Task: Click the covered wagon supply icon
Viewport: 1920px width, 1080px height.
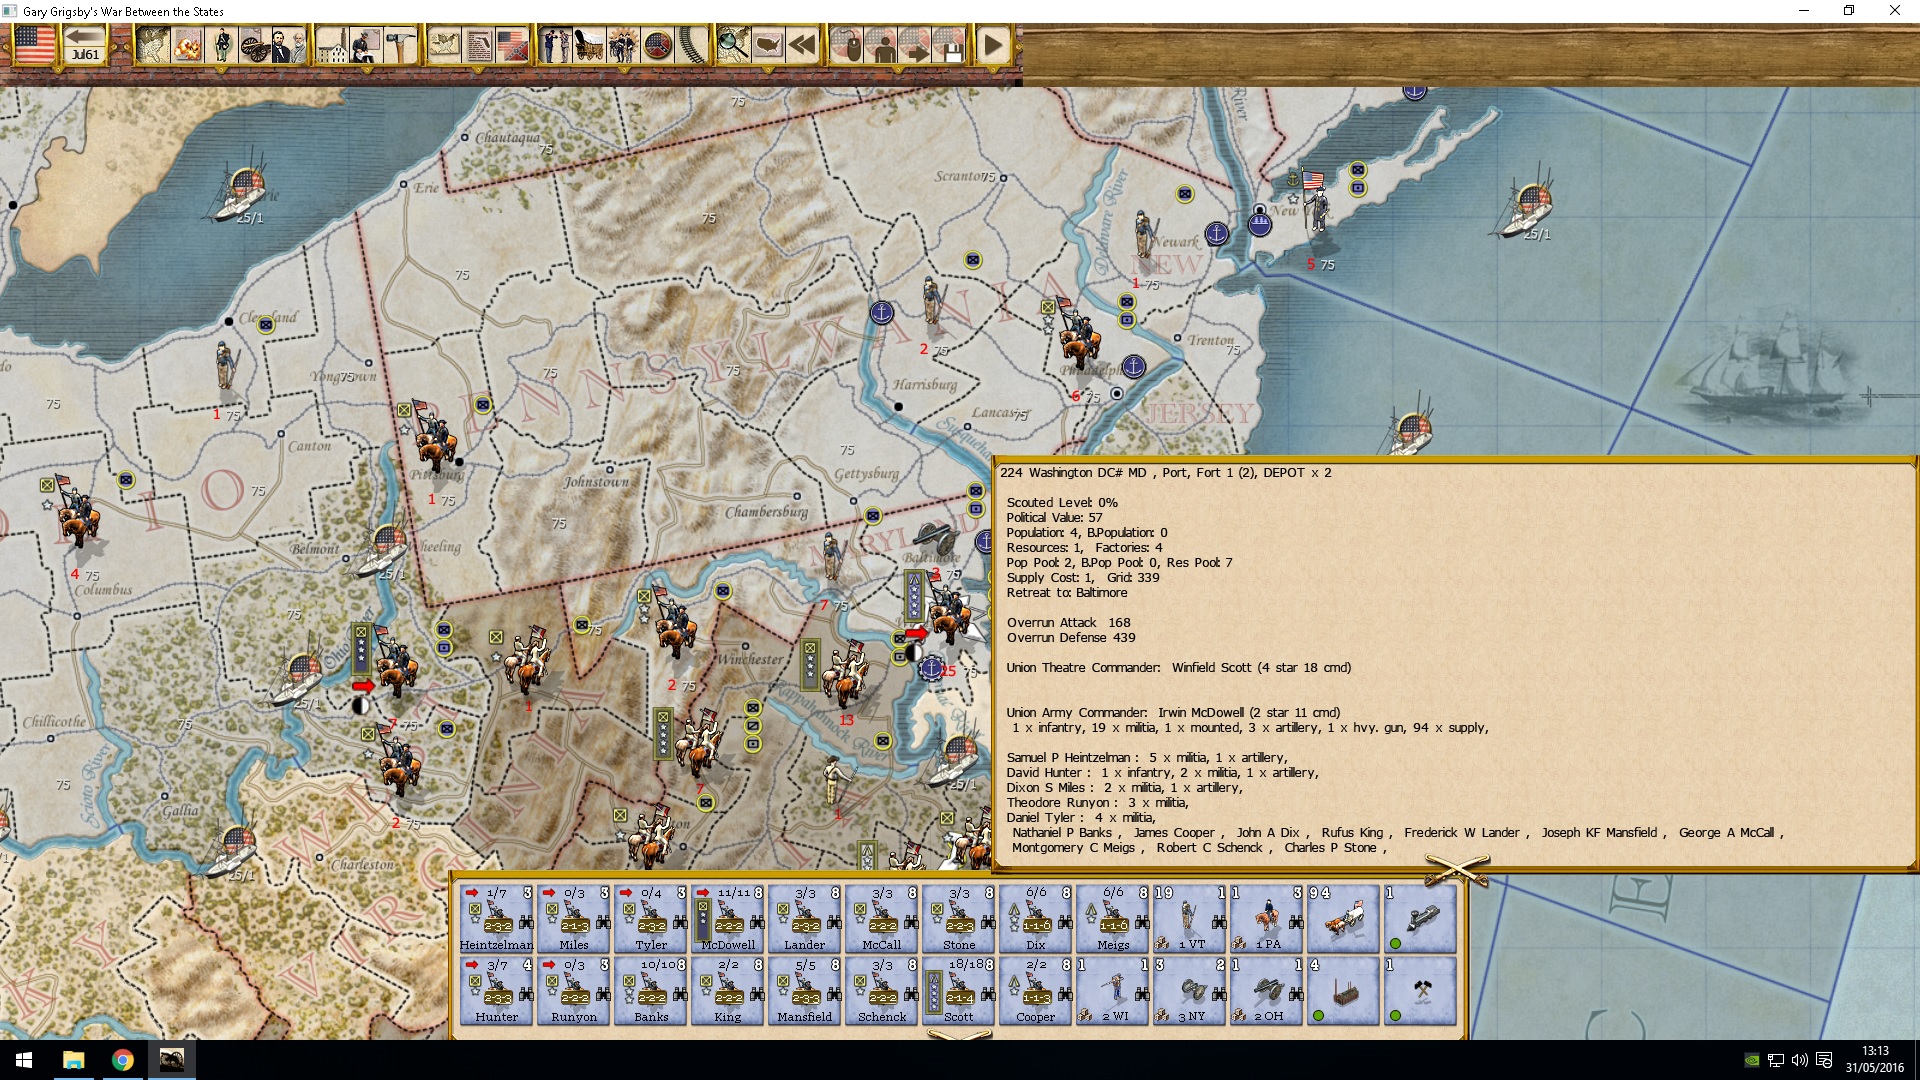Action: (588, 45)
